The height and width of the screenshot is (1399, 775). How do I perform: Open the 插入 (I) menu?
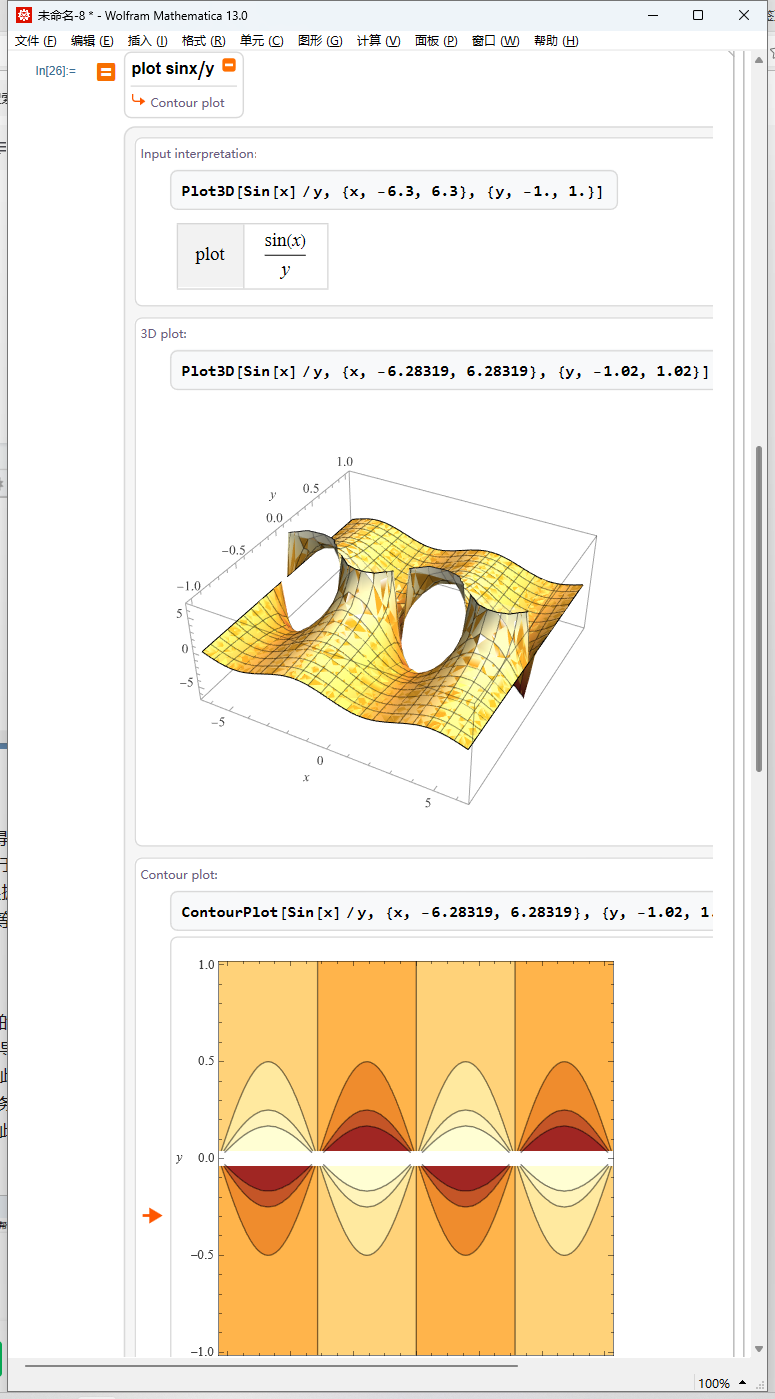click(148, 41)
